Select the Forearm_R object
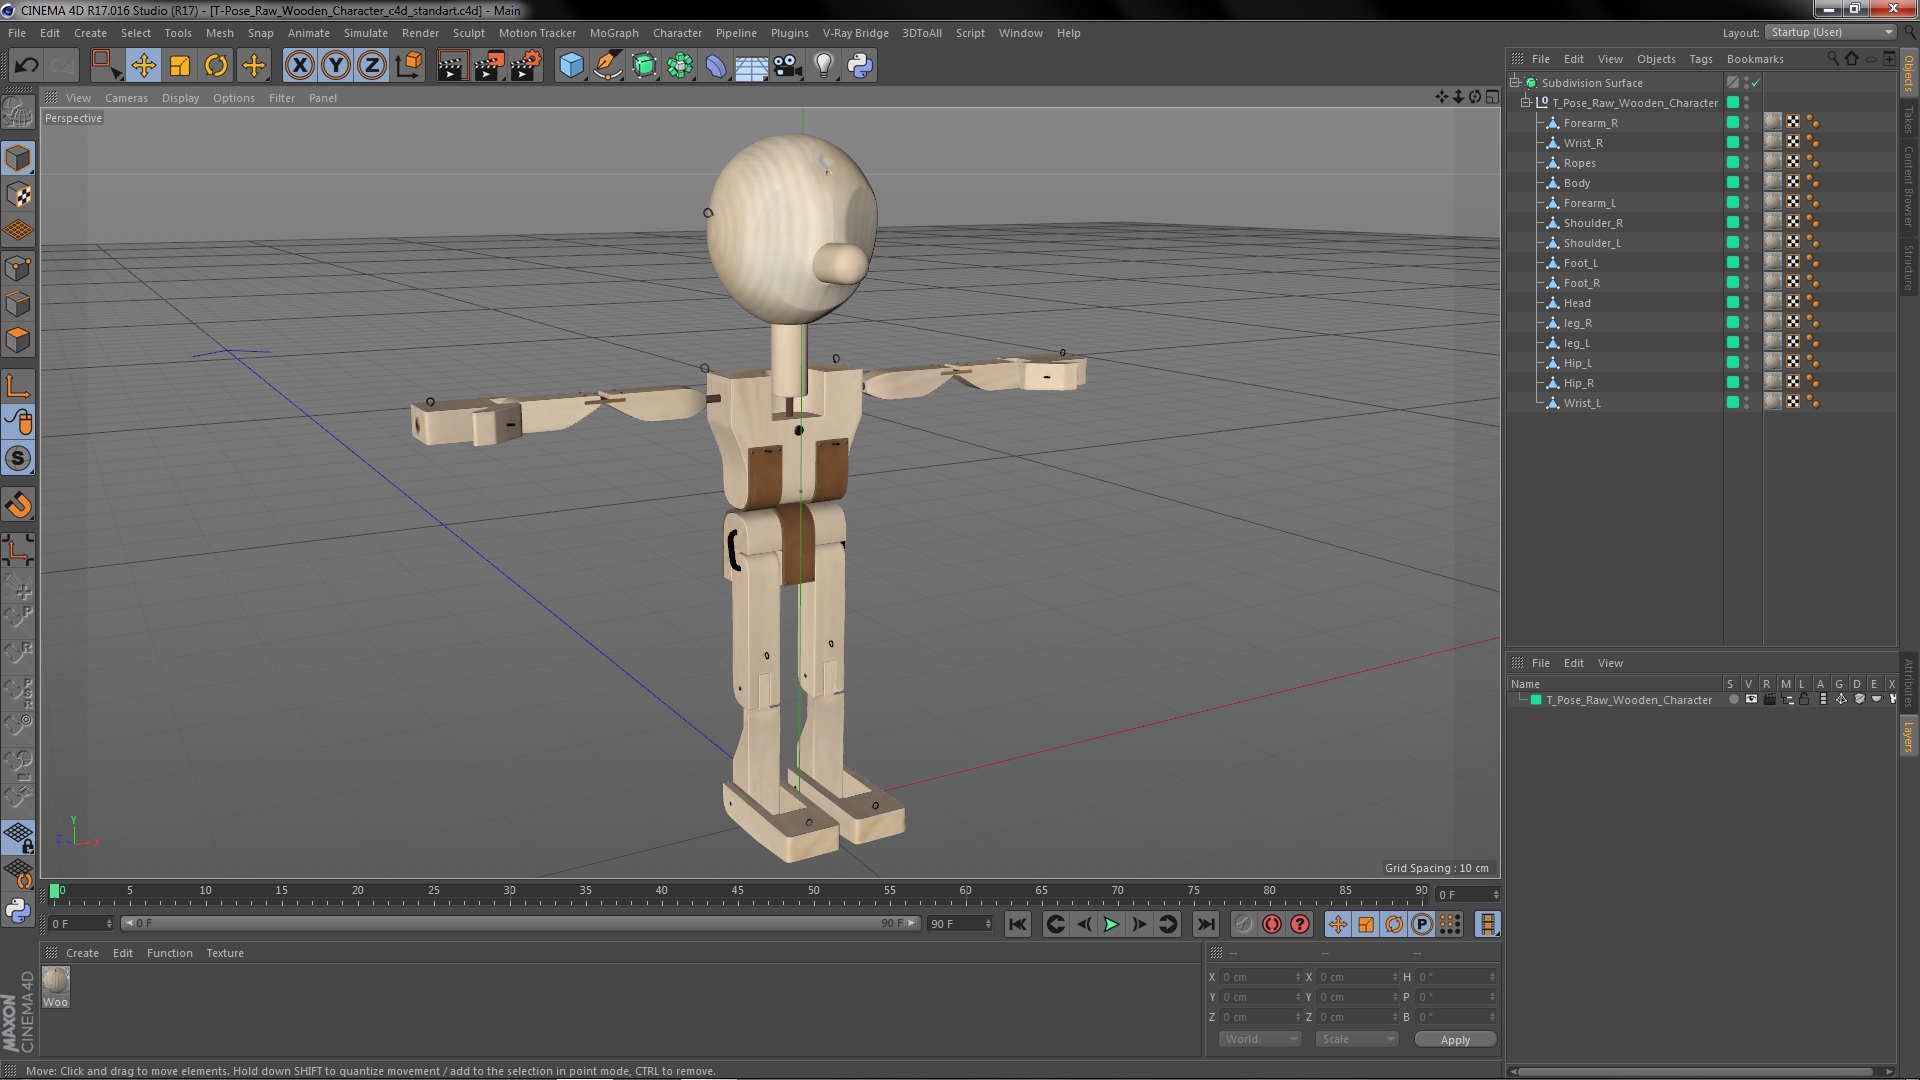Viewport: 1920px width, 1080px height. 1590,123
